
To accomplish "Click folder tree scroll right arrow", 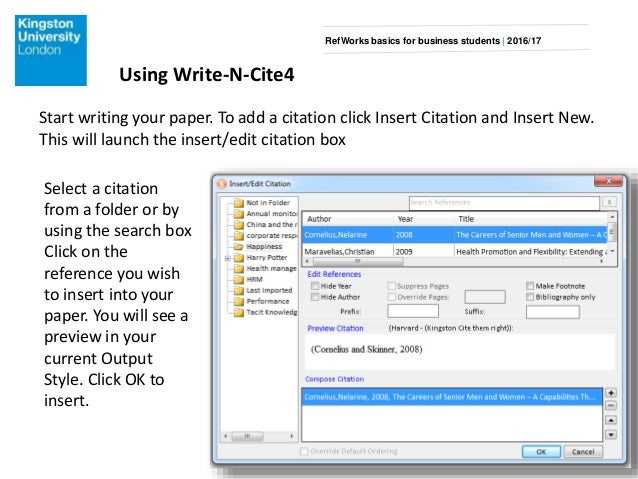I will pos(292,436).
